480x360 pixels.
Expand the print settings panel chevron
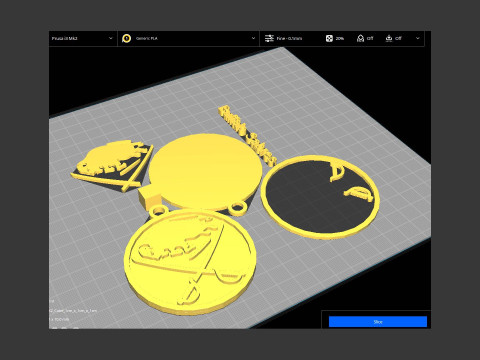pos(418,38)
